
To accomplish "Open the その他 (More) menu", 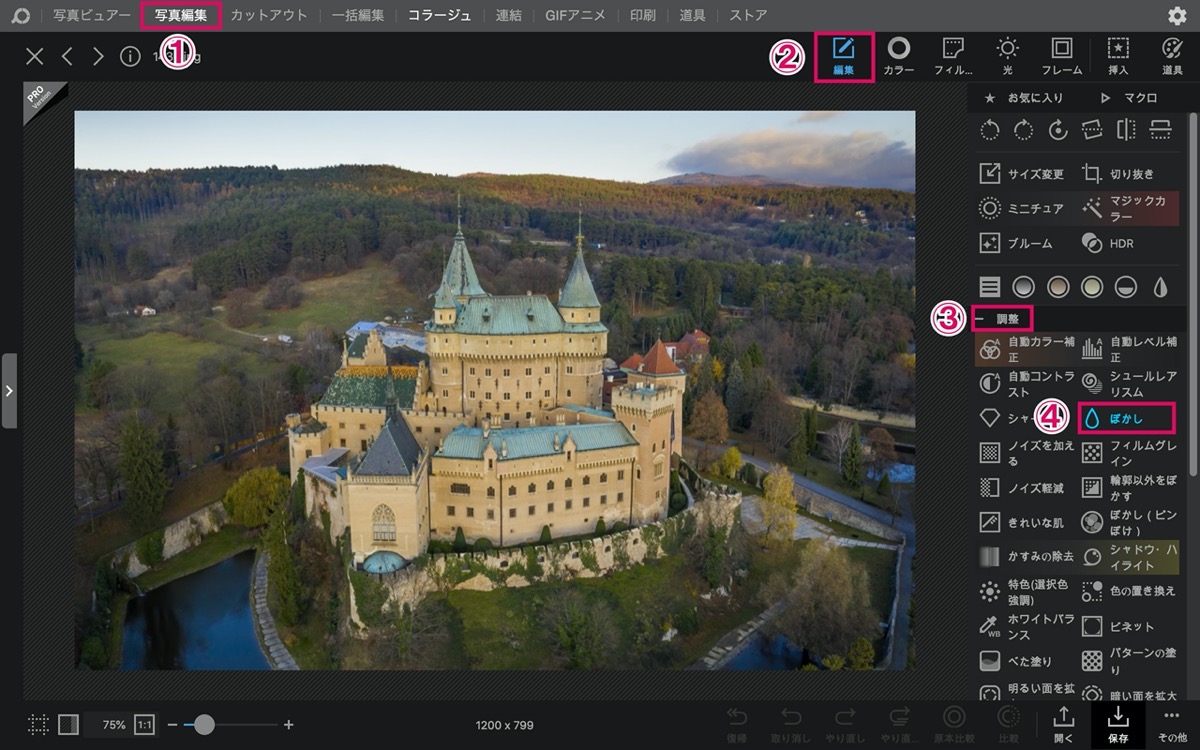I will 1172,725.
